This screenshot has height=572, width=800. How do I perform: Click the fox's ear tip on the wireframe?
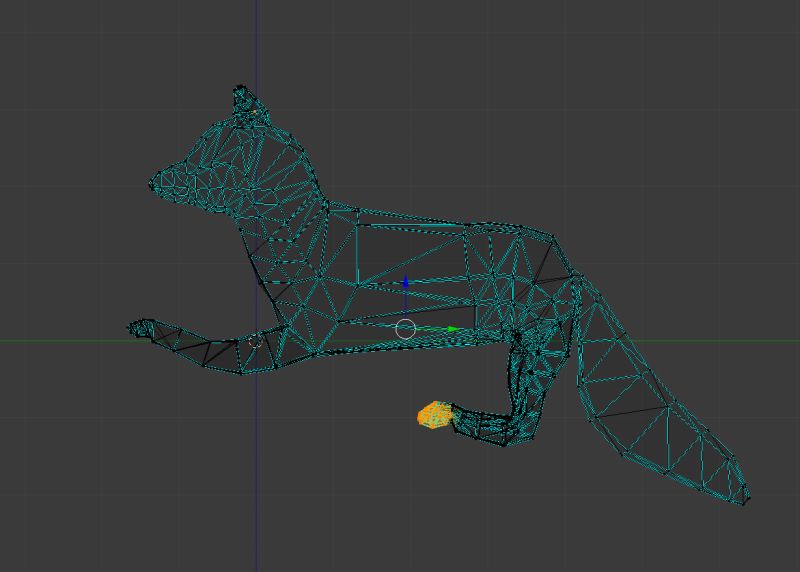point(240,89)
